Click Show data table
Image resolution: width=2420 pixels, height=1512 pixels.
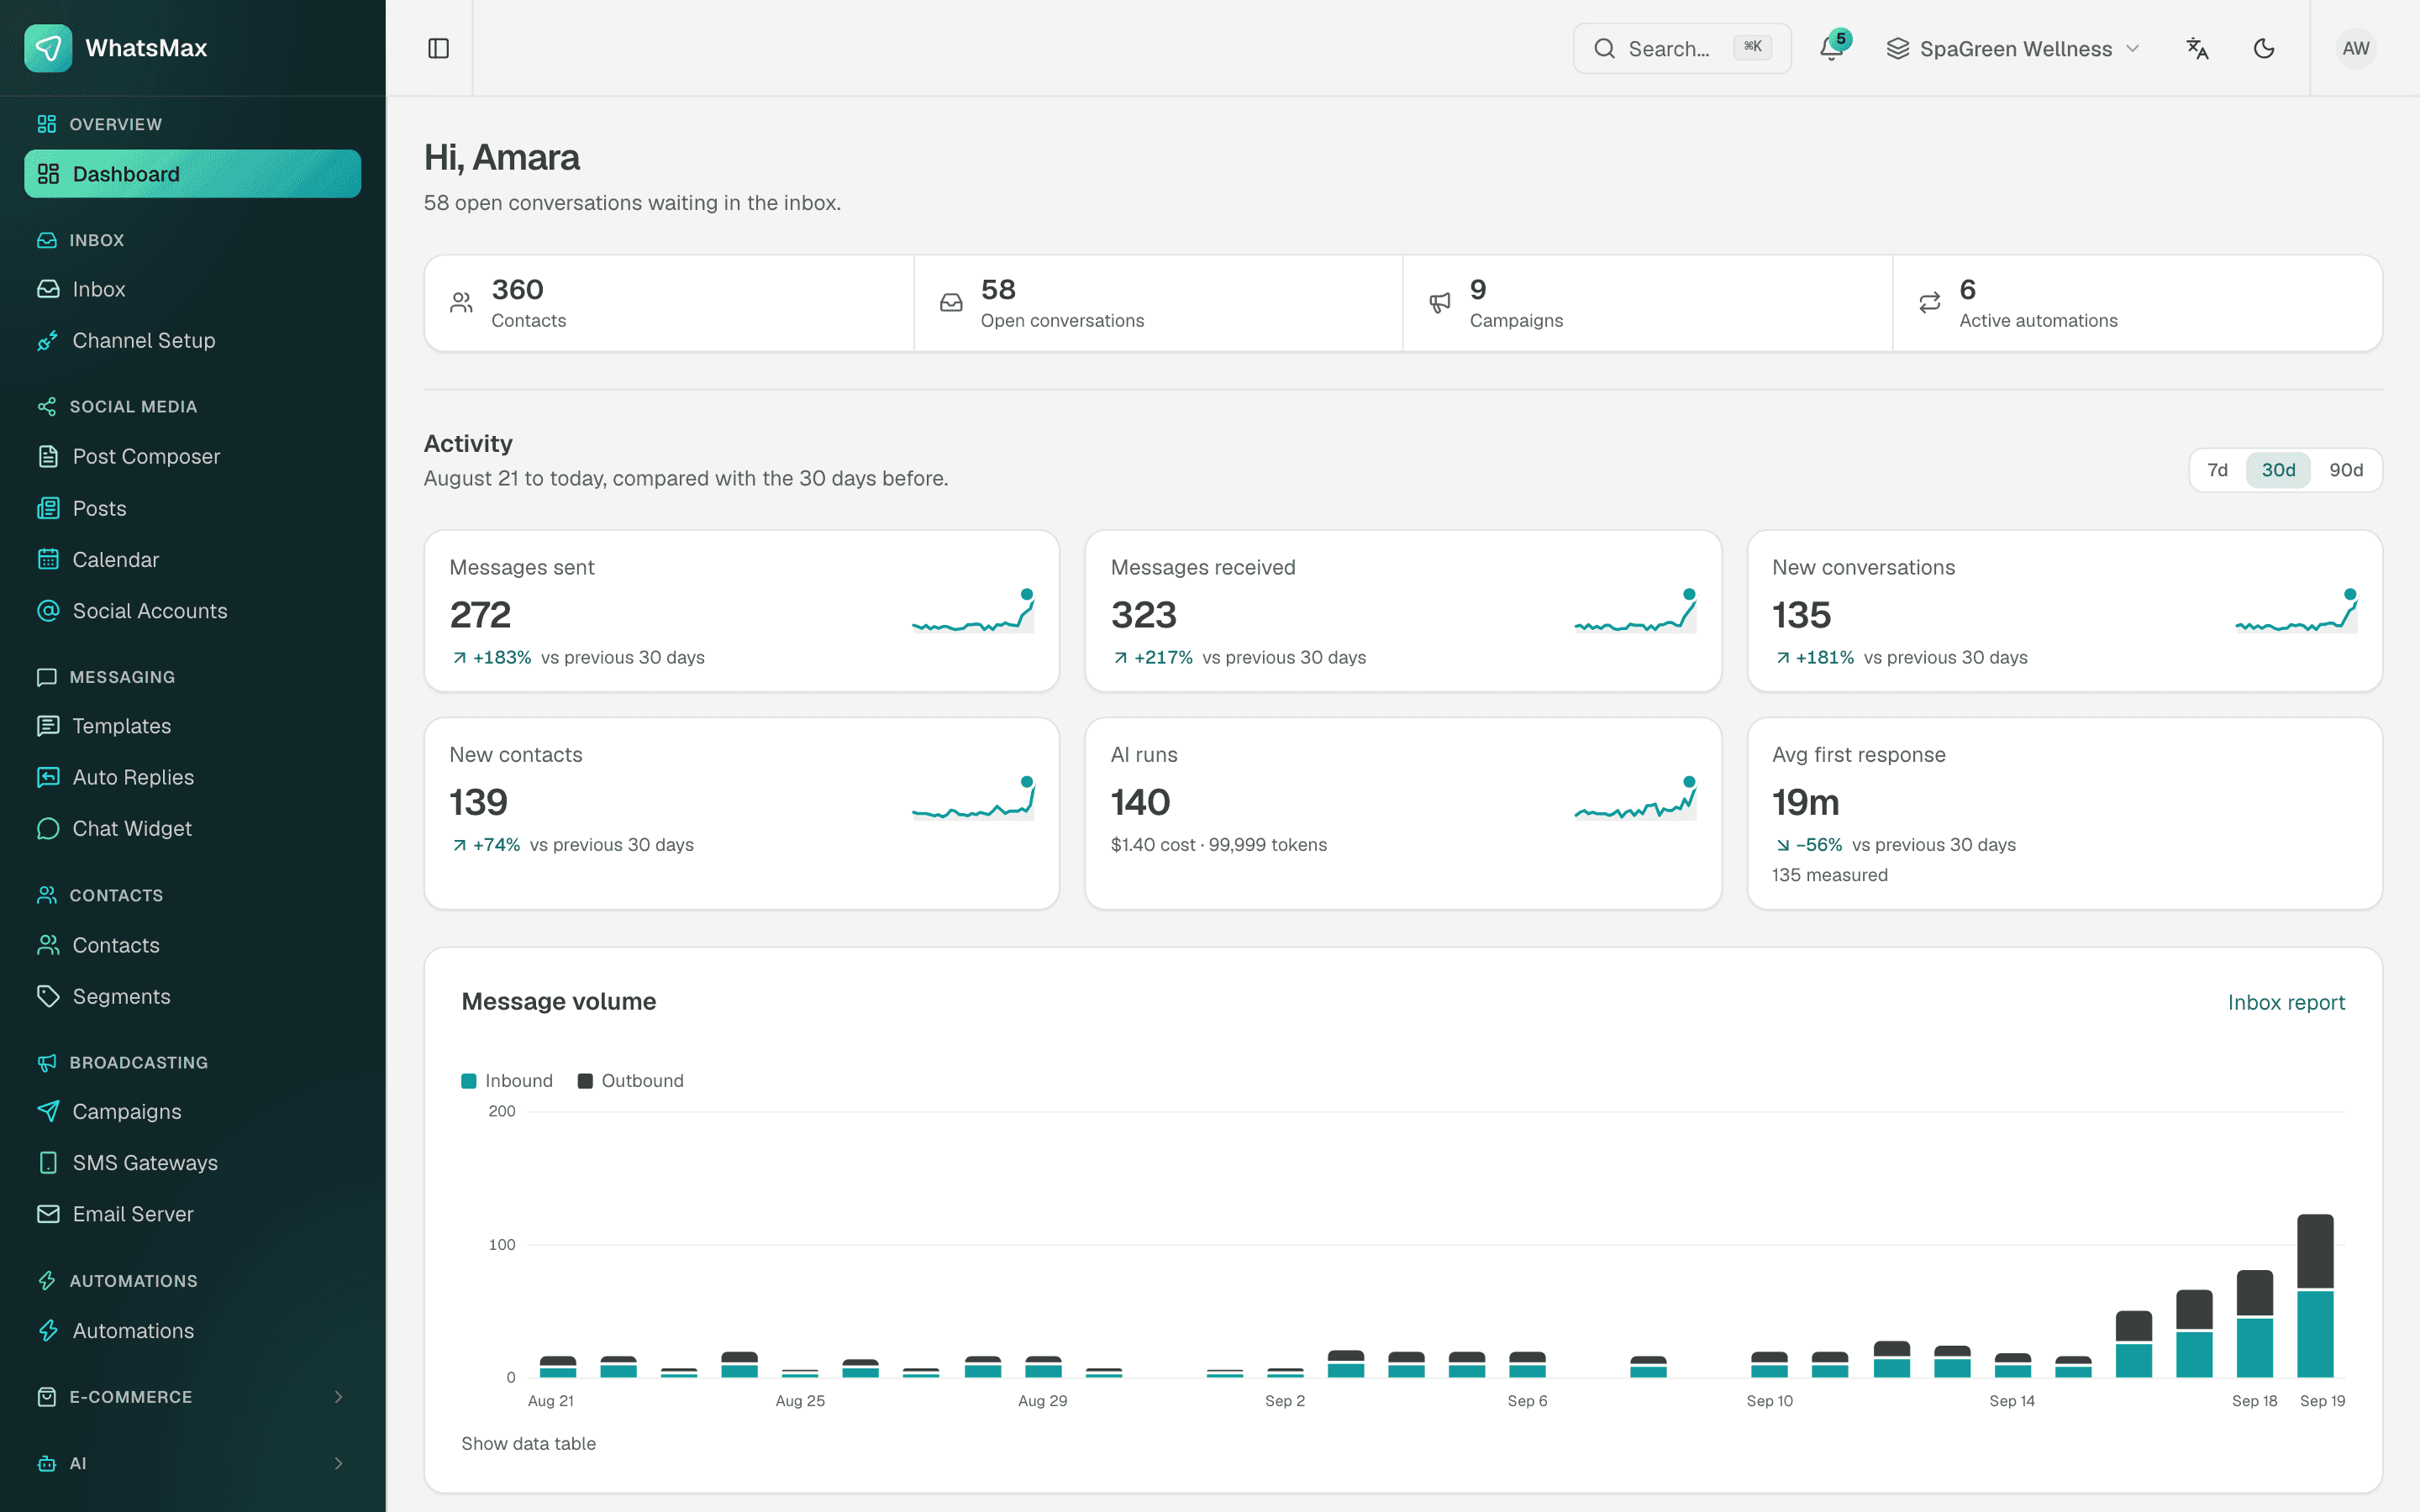(x=528, y=1443)
